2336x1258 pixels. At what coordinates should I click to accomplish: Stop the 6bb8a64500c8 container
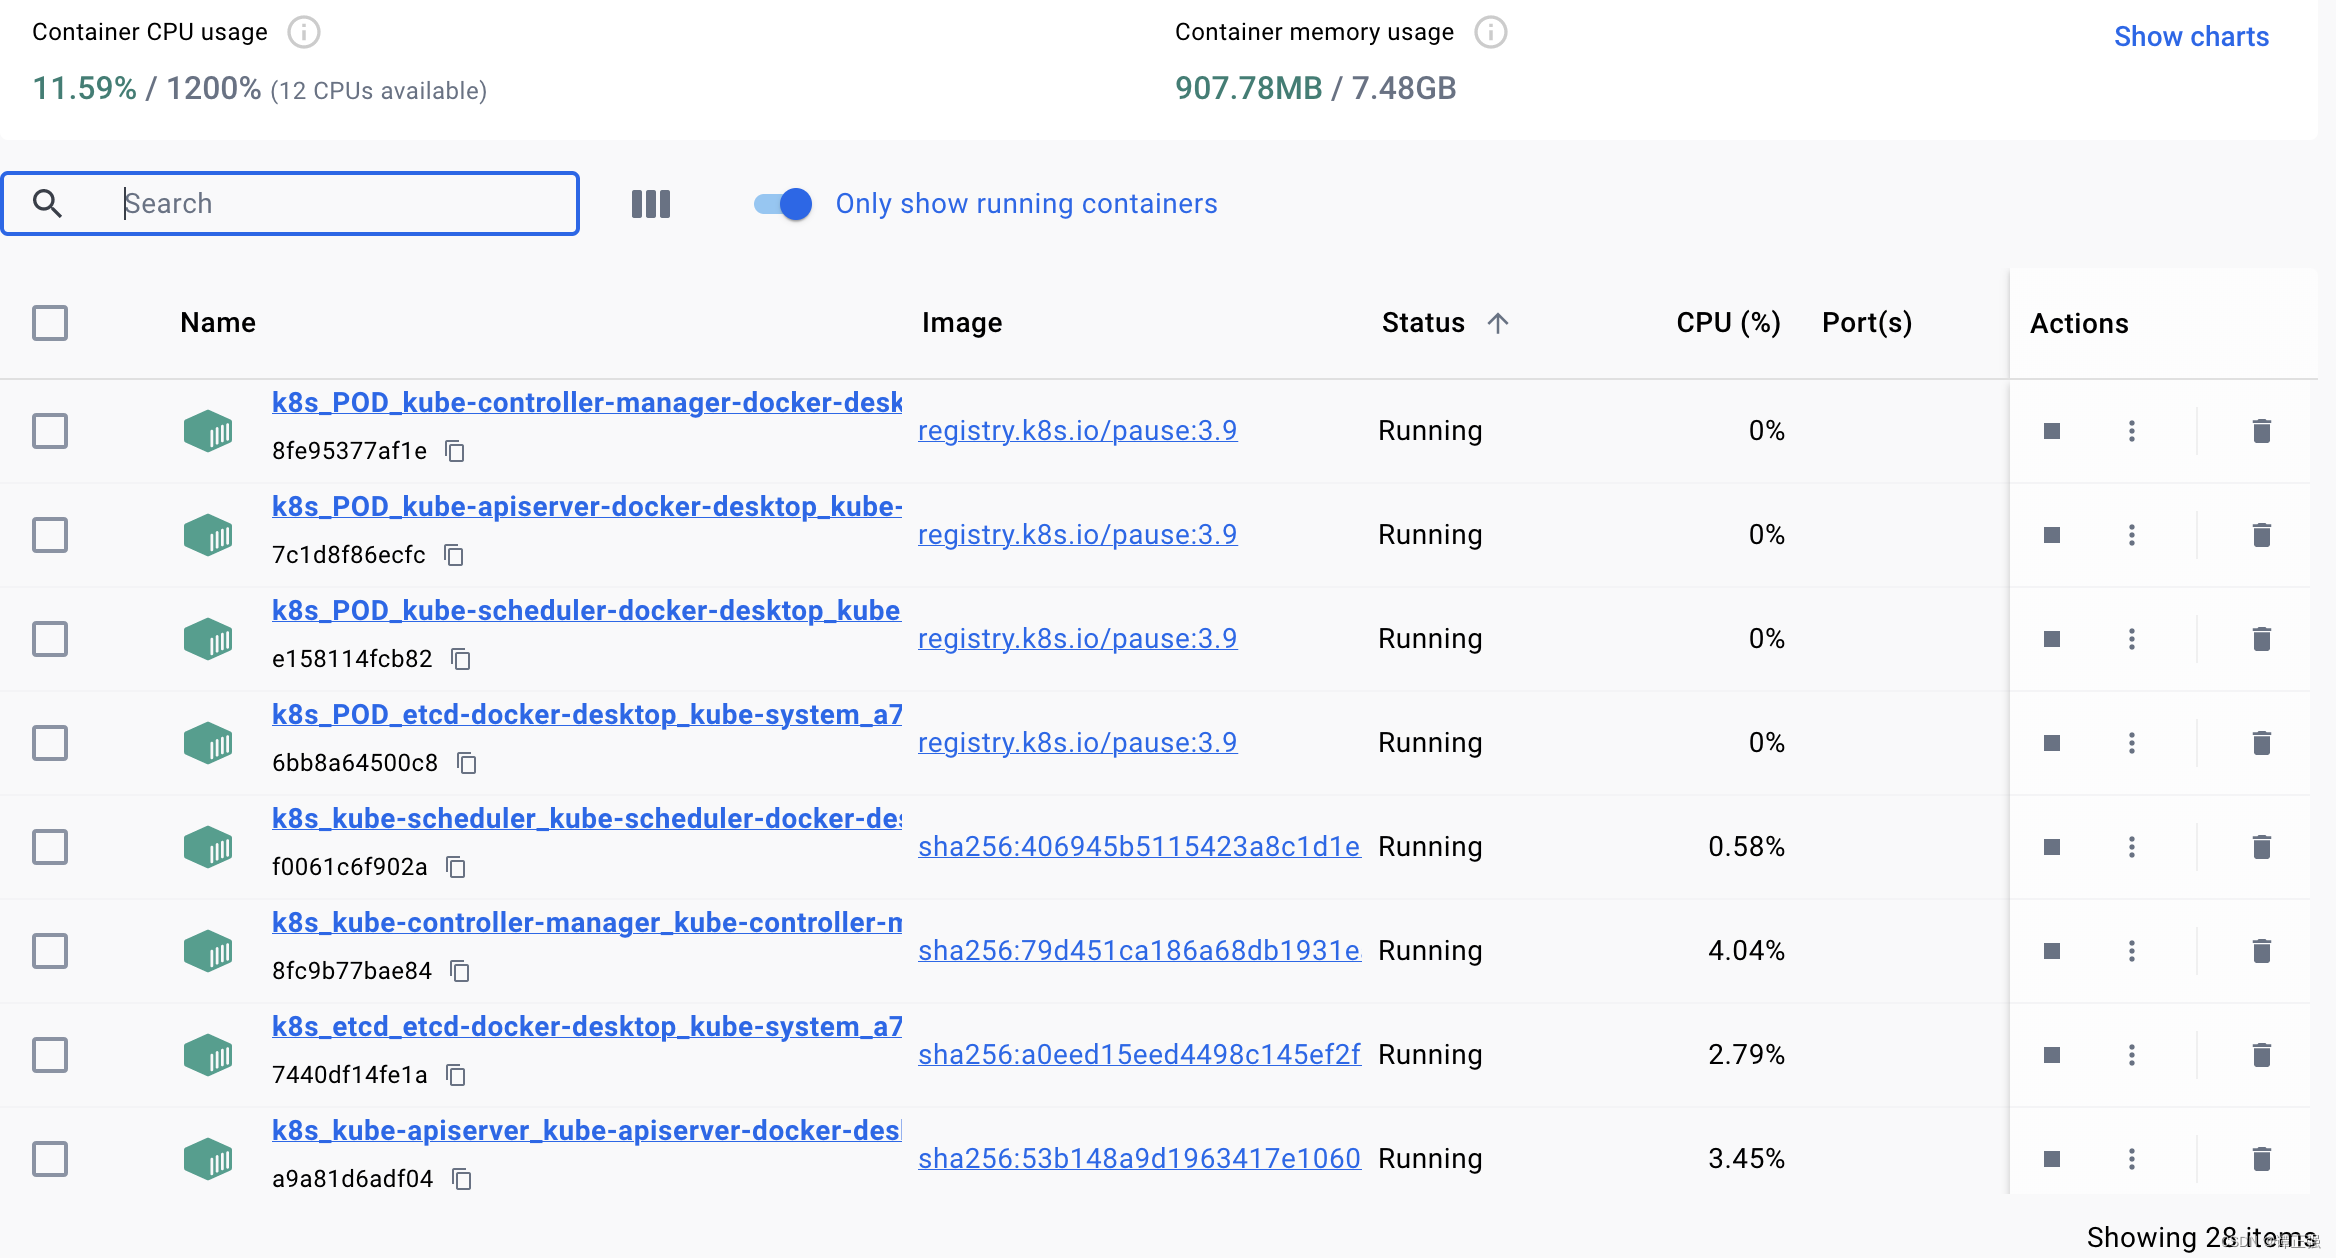(2052, 743)
